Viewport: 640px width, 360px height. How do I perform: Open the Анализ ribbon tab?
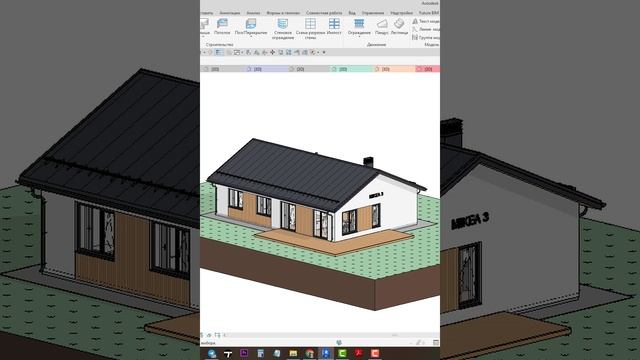pos(253,13)
